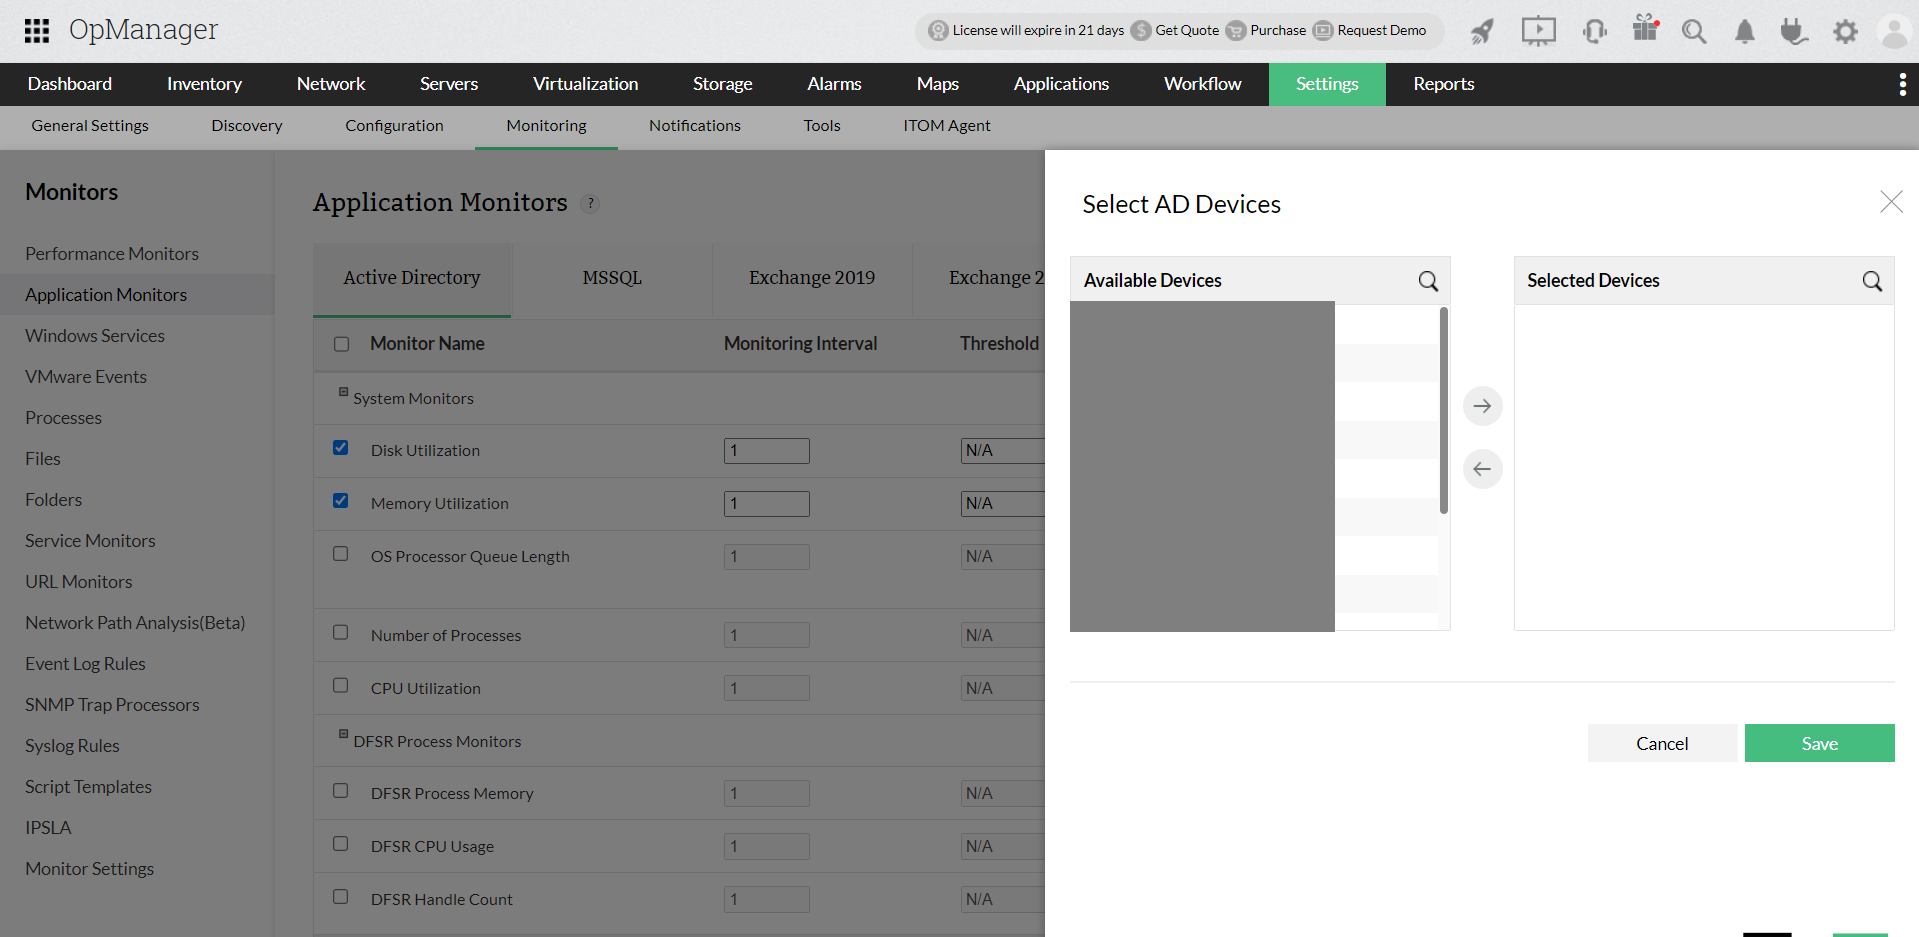
Task: Open the gear quick settings icon
Action: click(x=1845, y=32)
